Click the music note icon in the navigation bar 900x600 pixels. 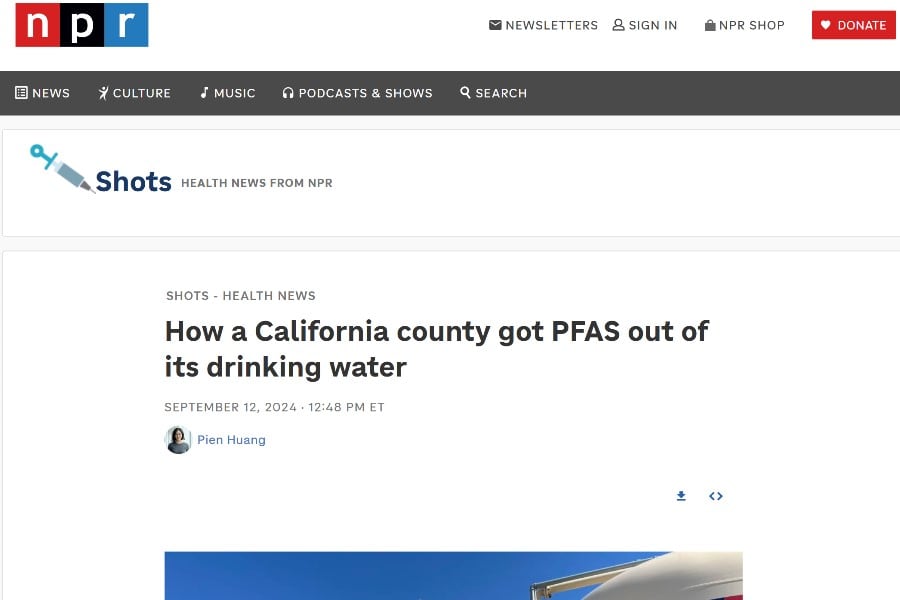pyautogui.click(x=204, y=93)
